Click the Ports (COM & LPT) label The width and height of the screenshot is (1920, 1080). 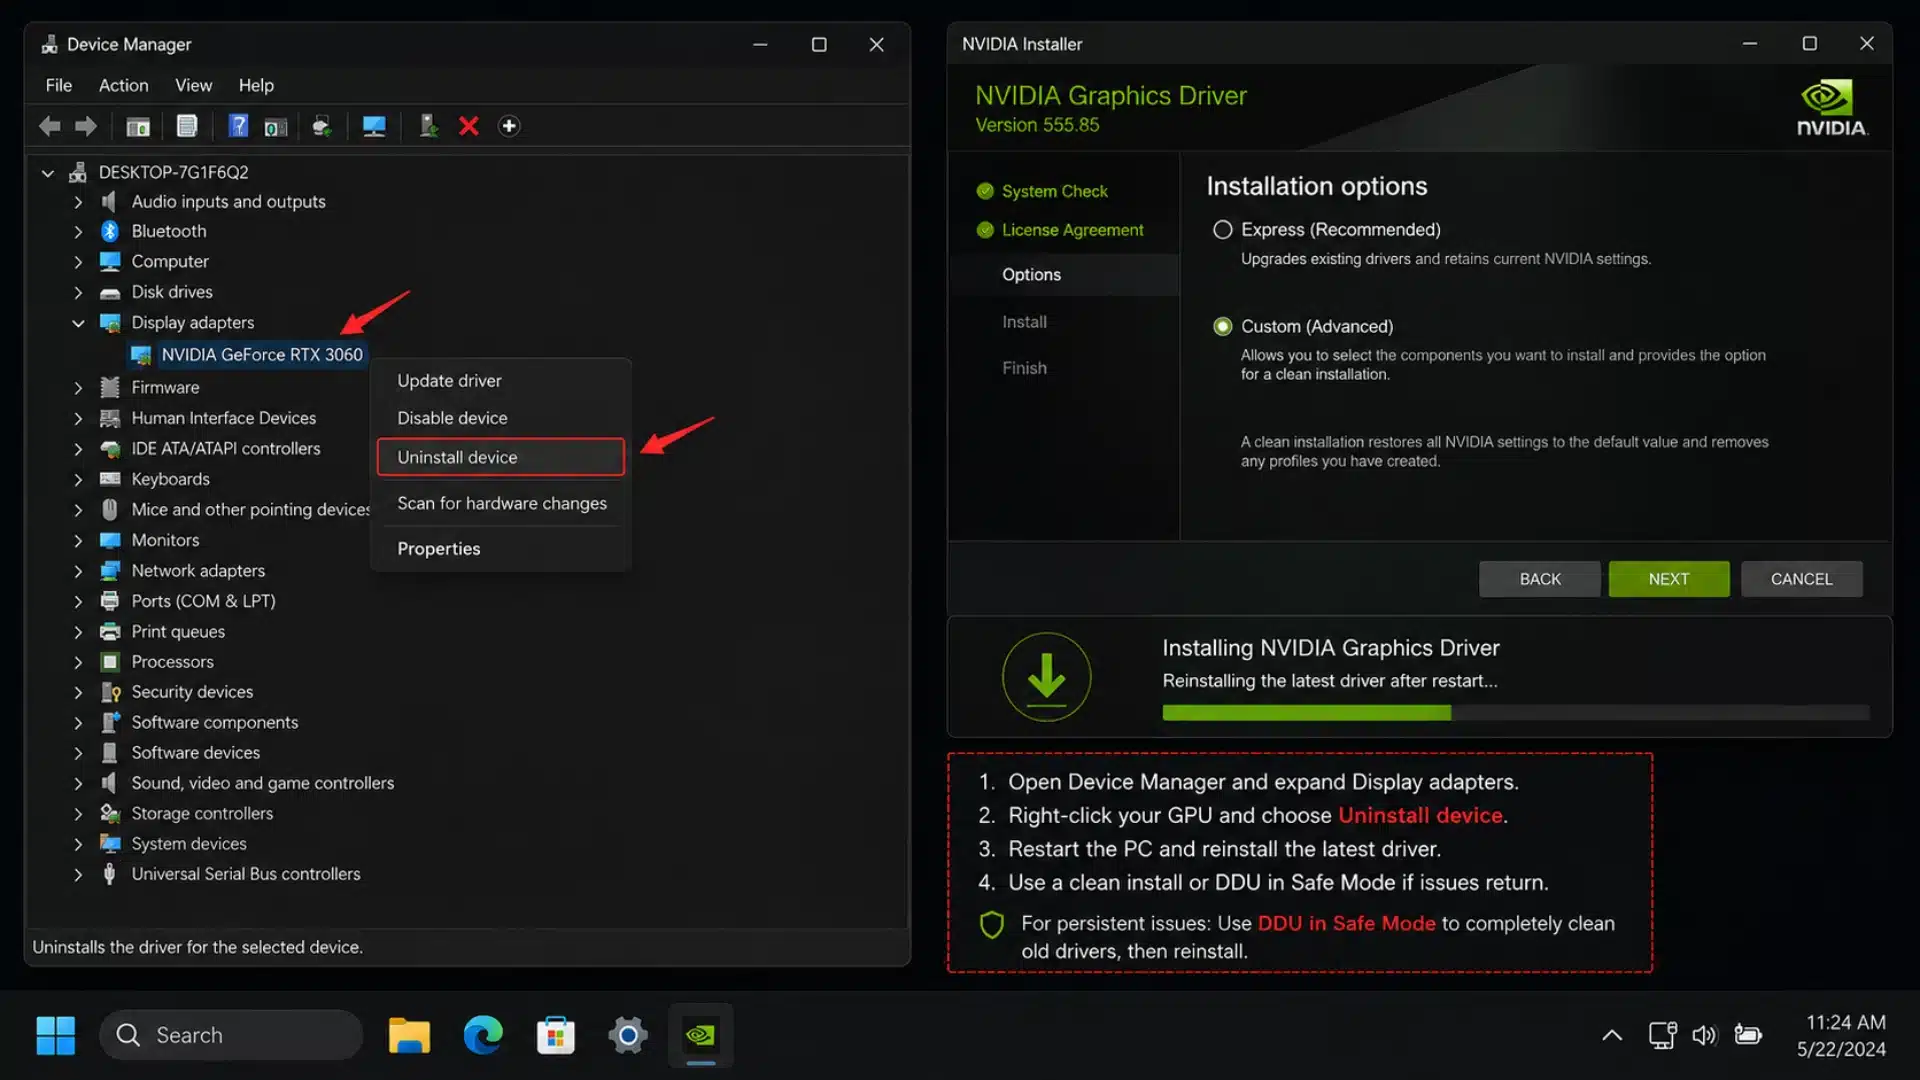(203, 601)
